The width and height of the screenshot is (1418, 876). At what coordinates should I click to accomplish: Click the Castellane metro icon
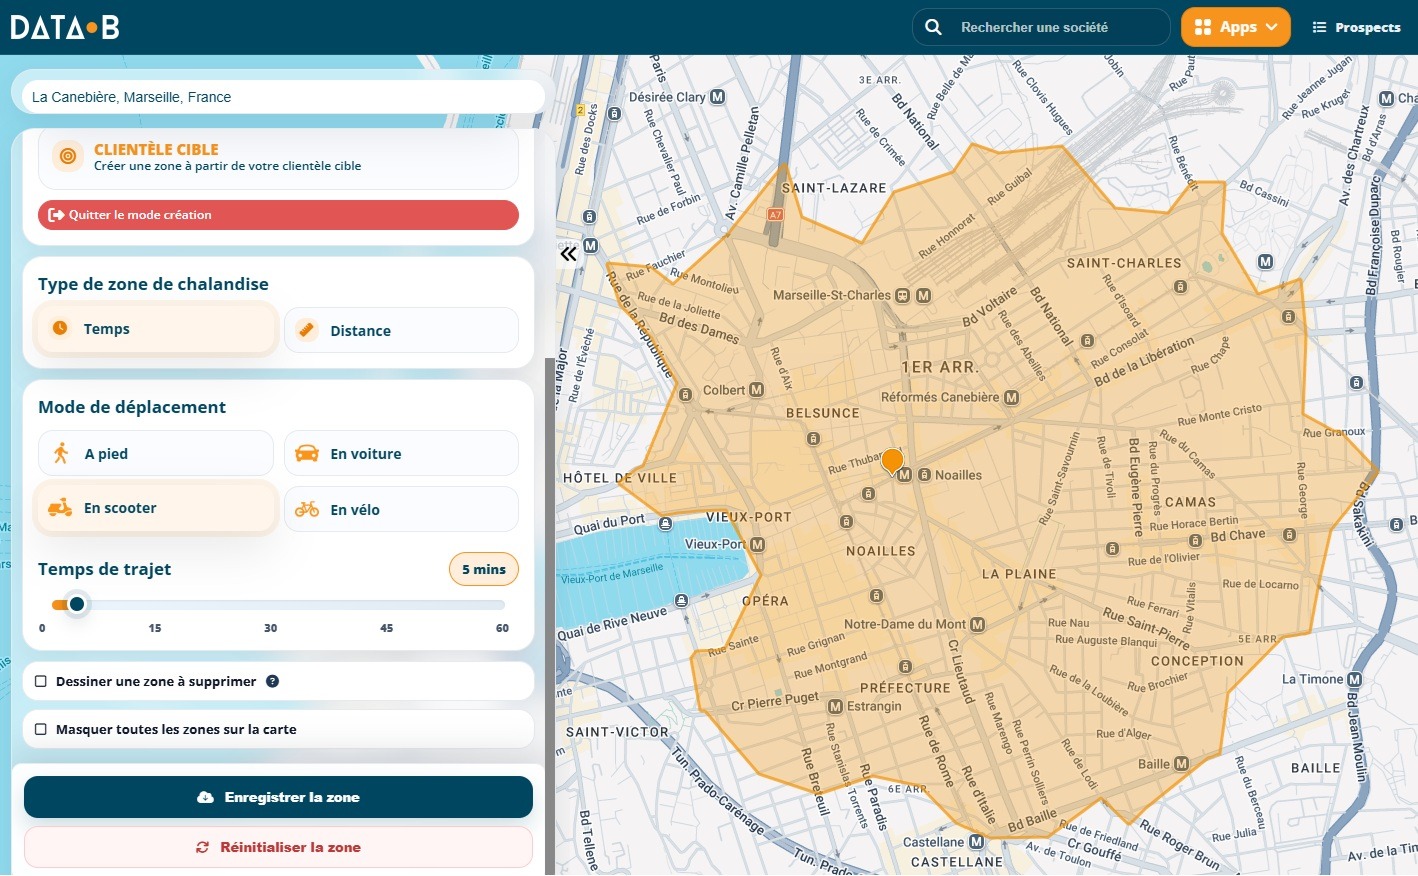pyautogui.click(x=976, y=842)
